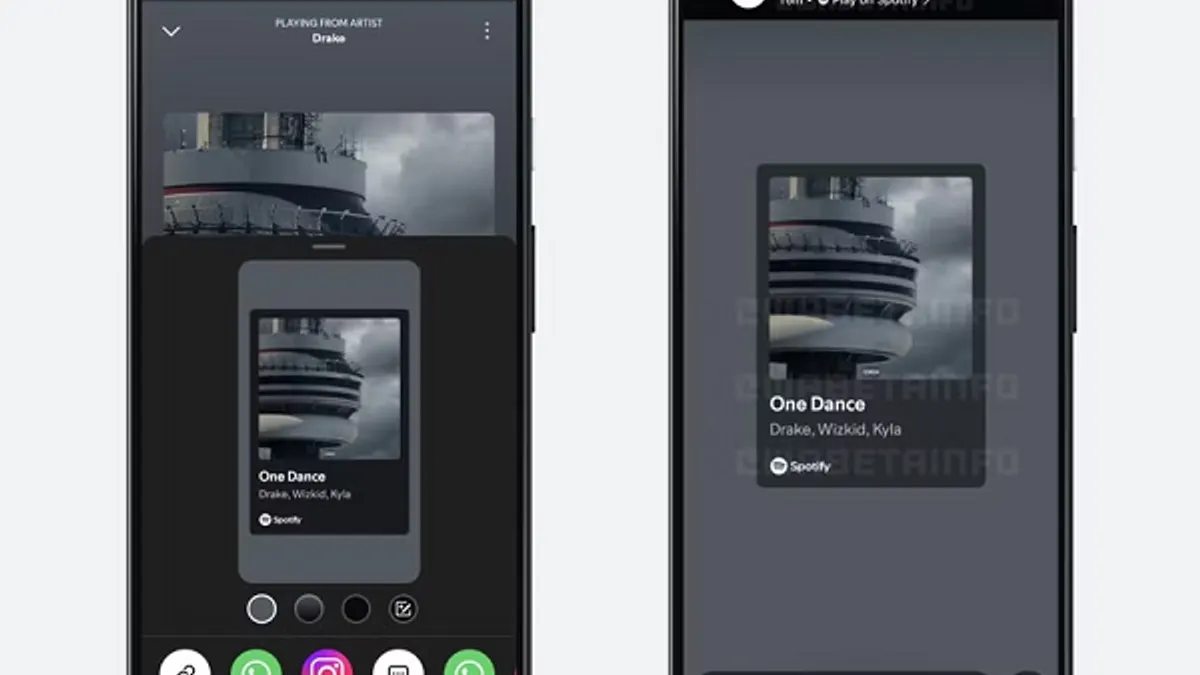Select the gray background color swatch
The height and width of the screenshot is (675, 1200).
[262, 609]
